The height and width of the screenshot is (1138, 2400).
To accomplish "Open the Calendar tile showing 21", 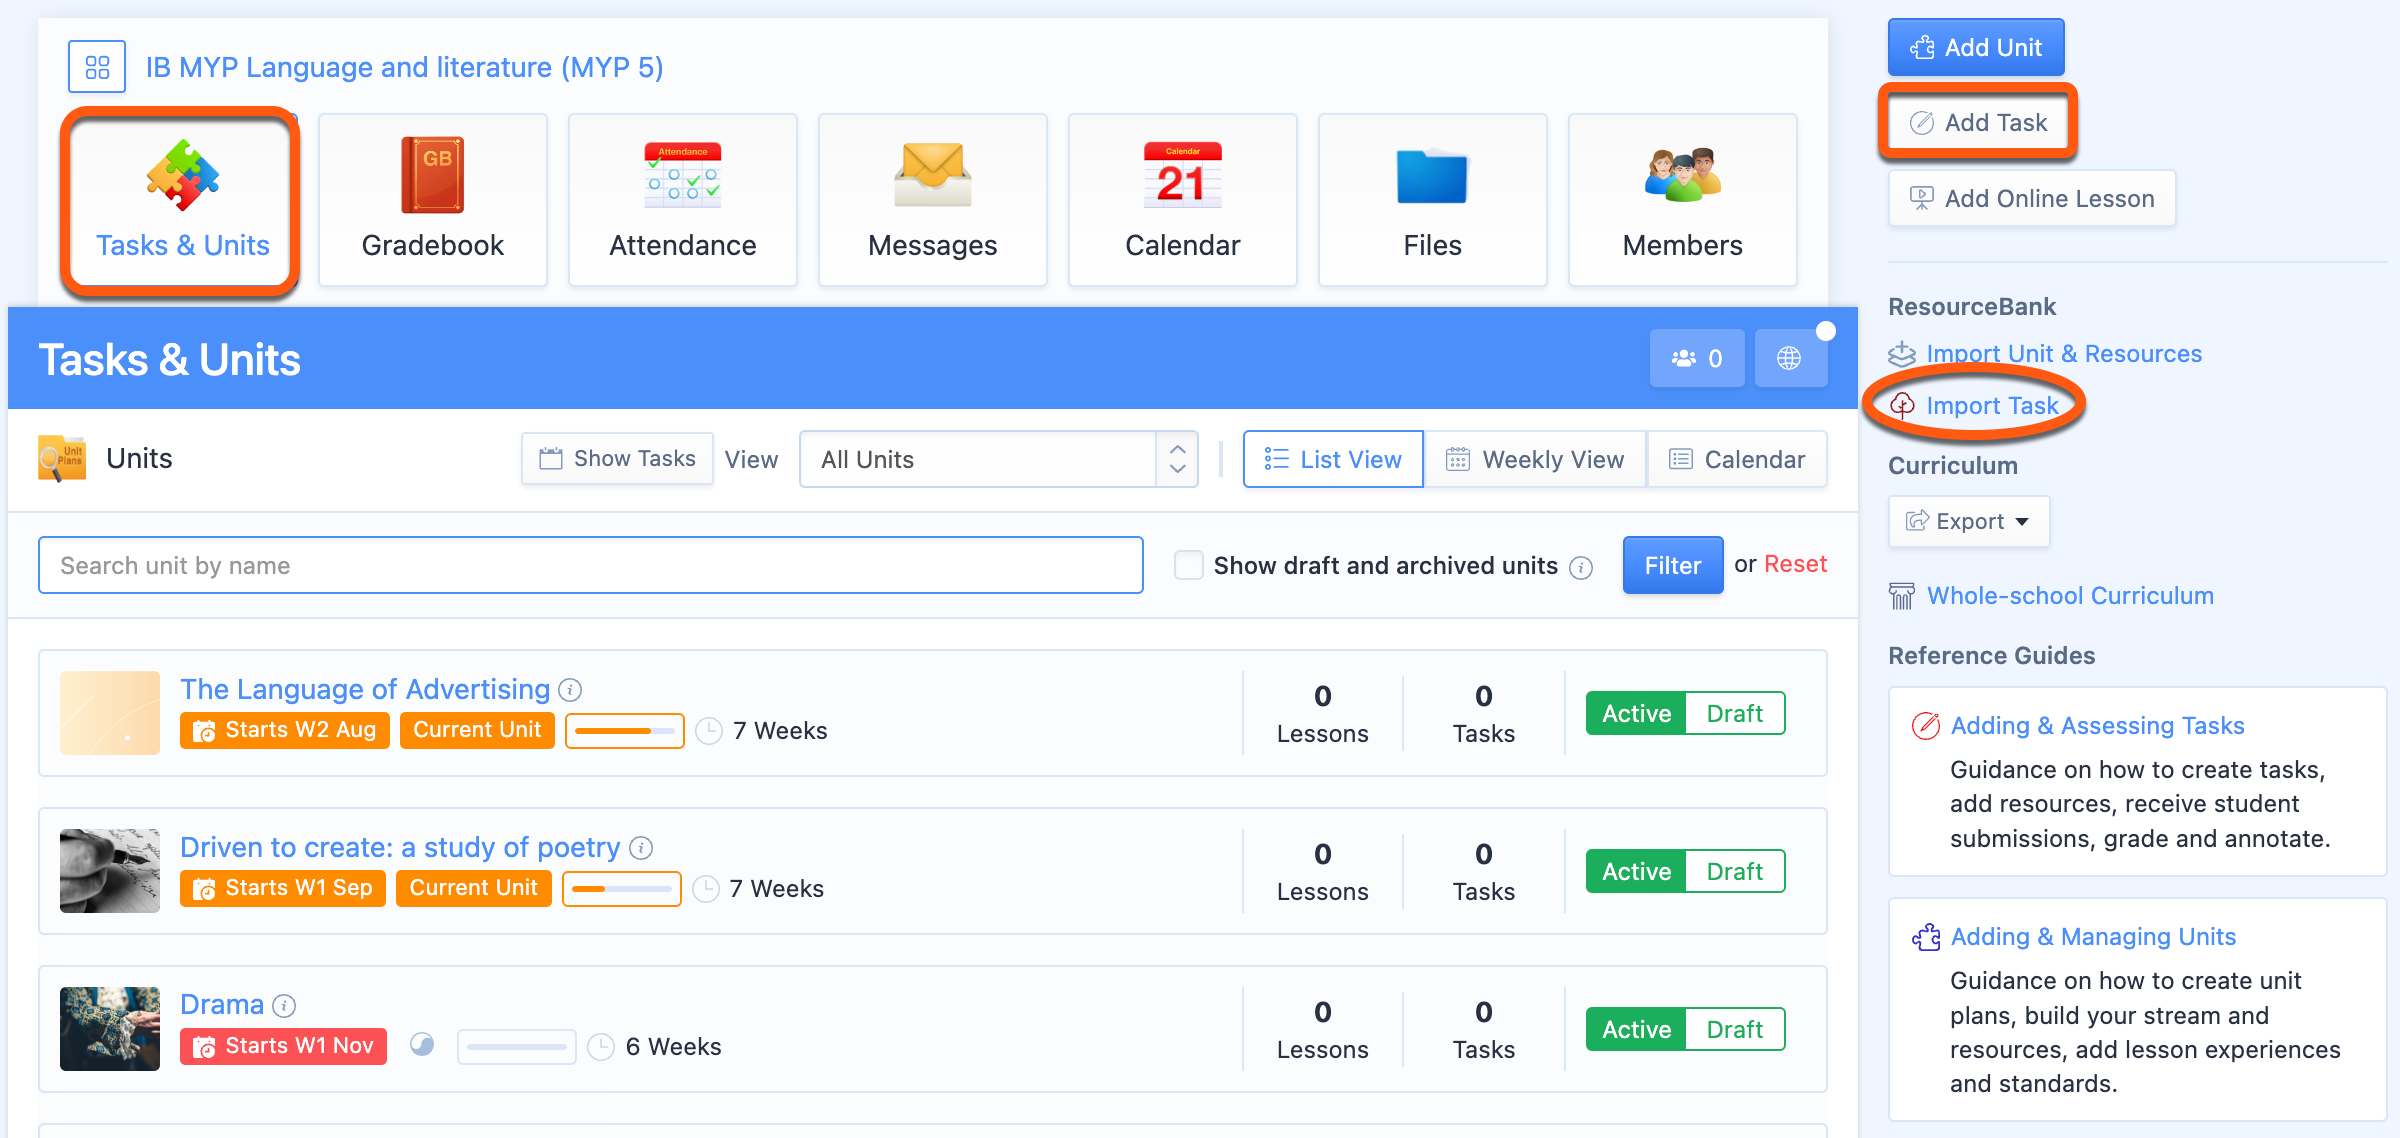I will [1183, 200].
